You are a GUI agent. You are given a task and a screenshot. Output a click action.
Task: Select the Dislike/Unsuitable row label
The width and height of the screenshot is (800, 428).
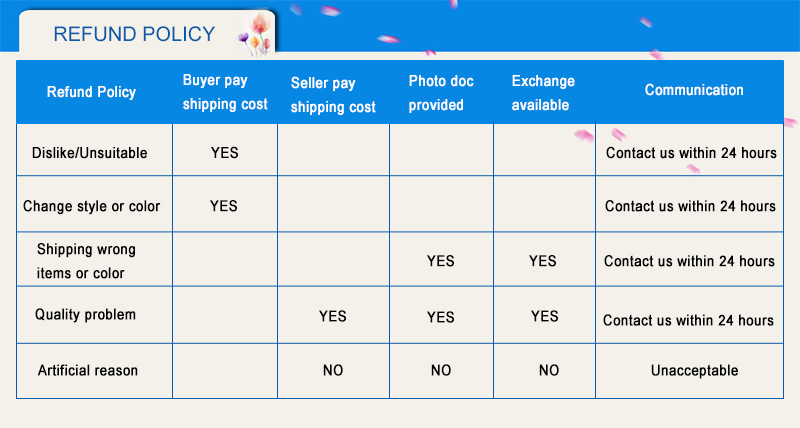pos(89,153)
